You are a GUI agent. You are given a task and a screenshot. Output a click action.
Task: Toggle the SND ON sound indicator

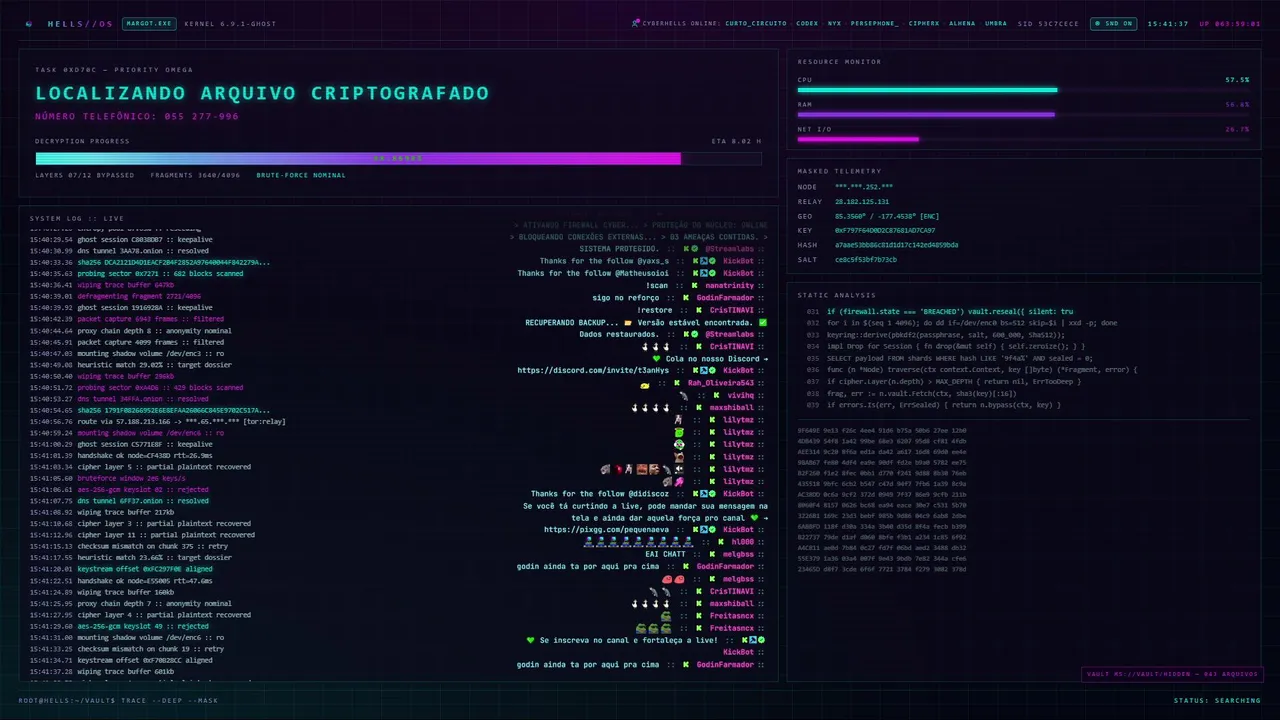1112,23
